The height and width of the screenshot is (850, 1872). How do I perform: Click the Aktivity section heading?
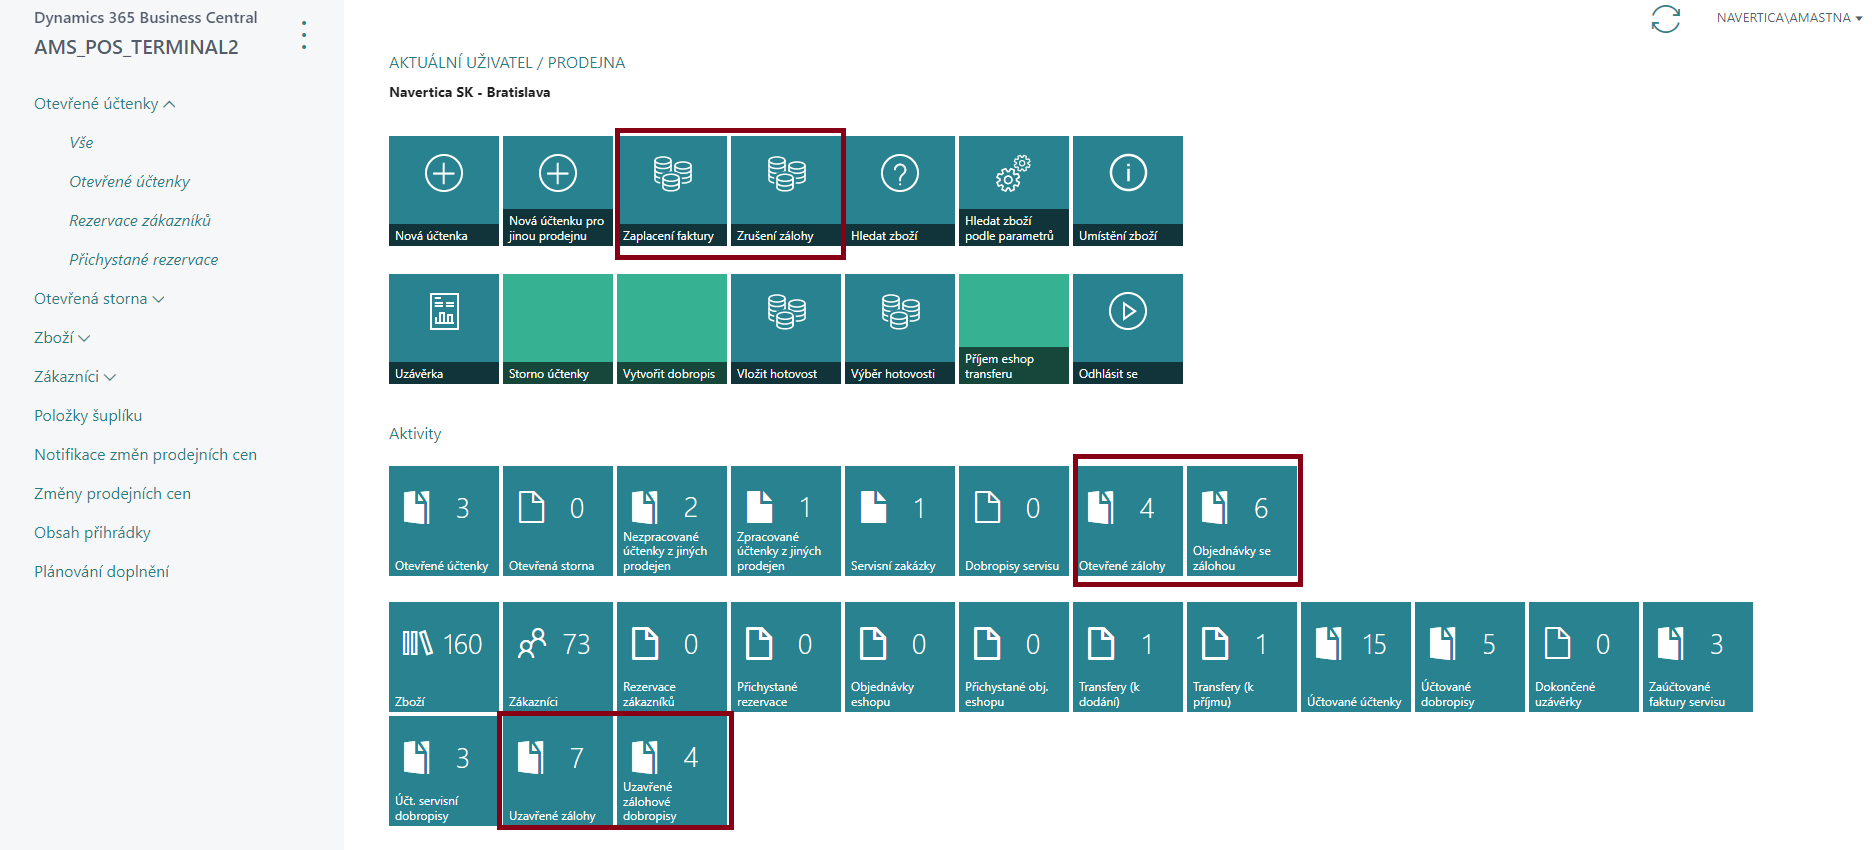coord(415,434)
